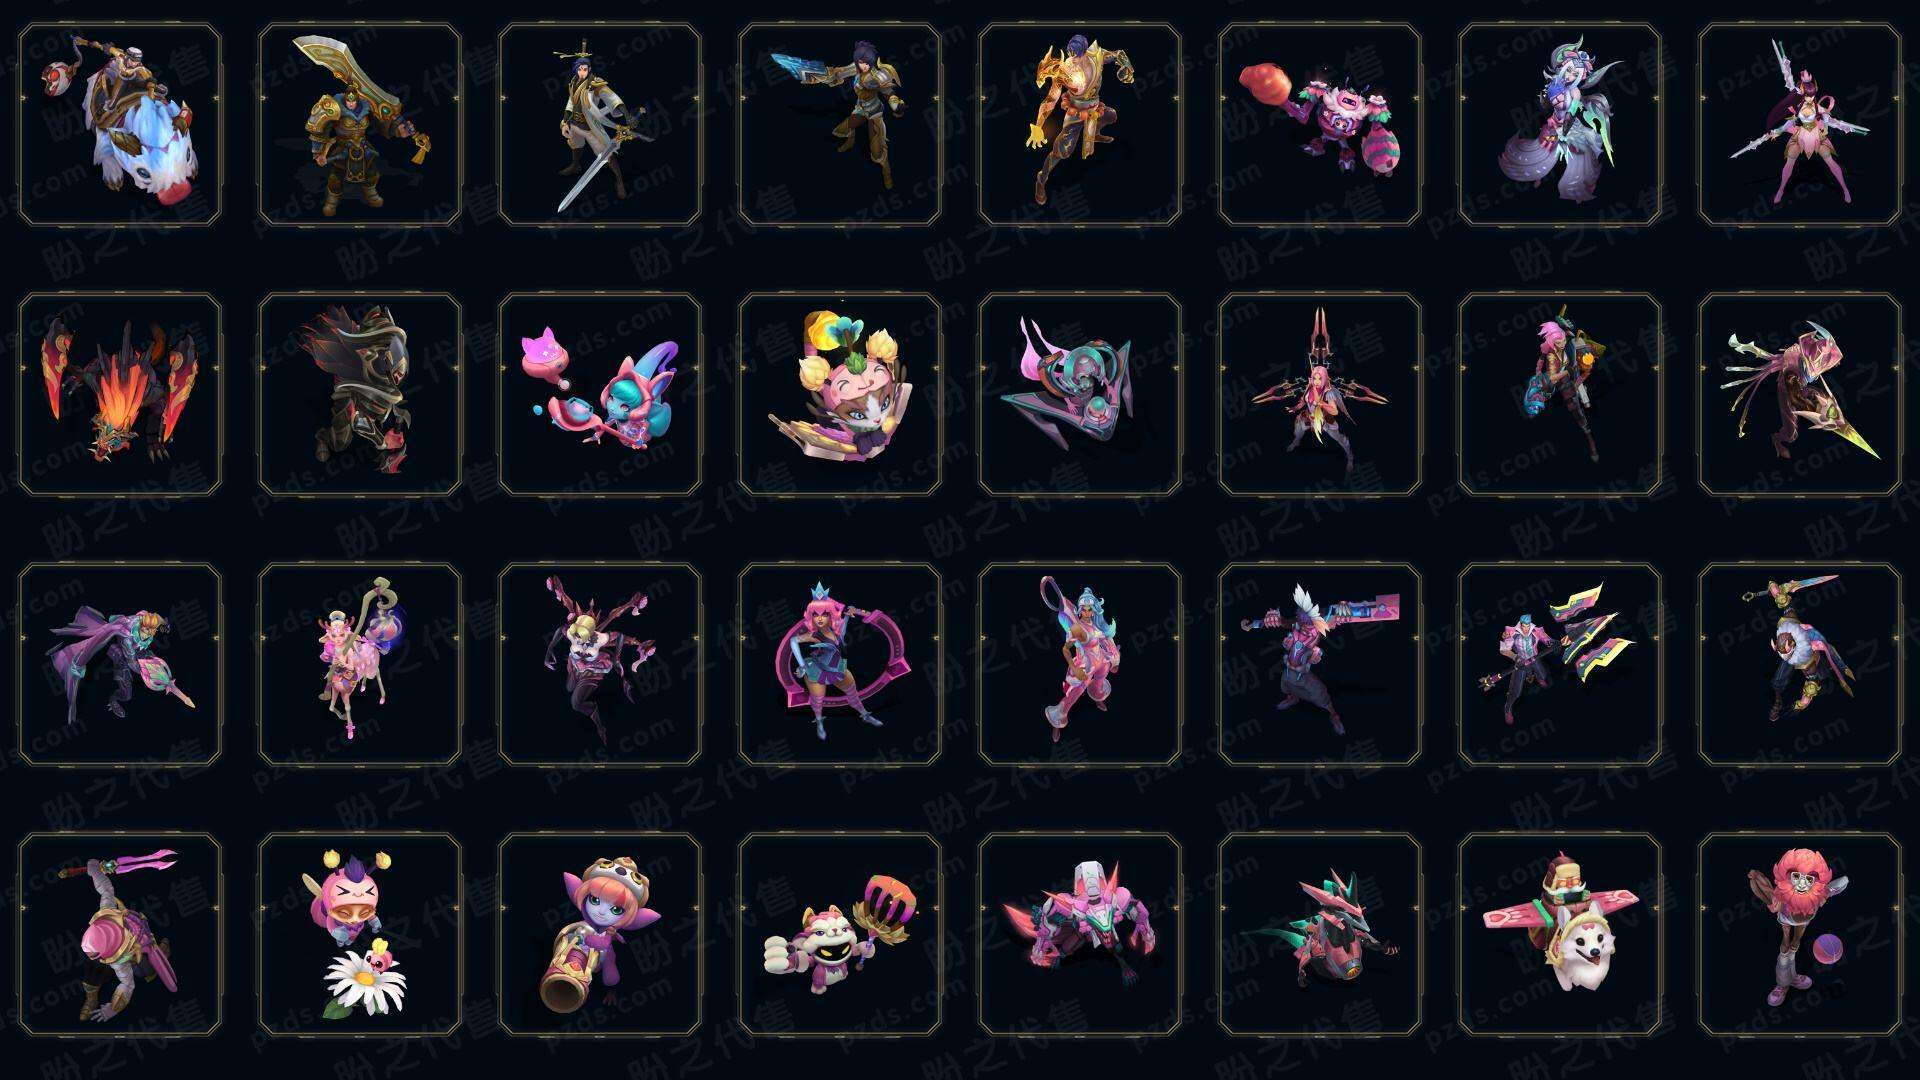Viewport: 1920px width, 1080px height.
Task: Select the pink cat with golden paw staff
Action: click(x=840, y=934)
